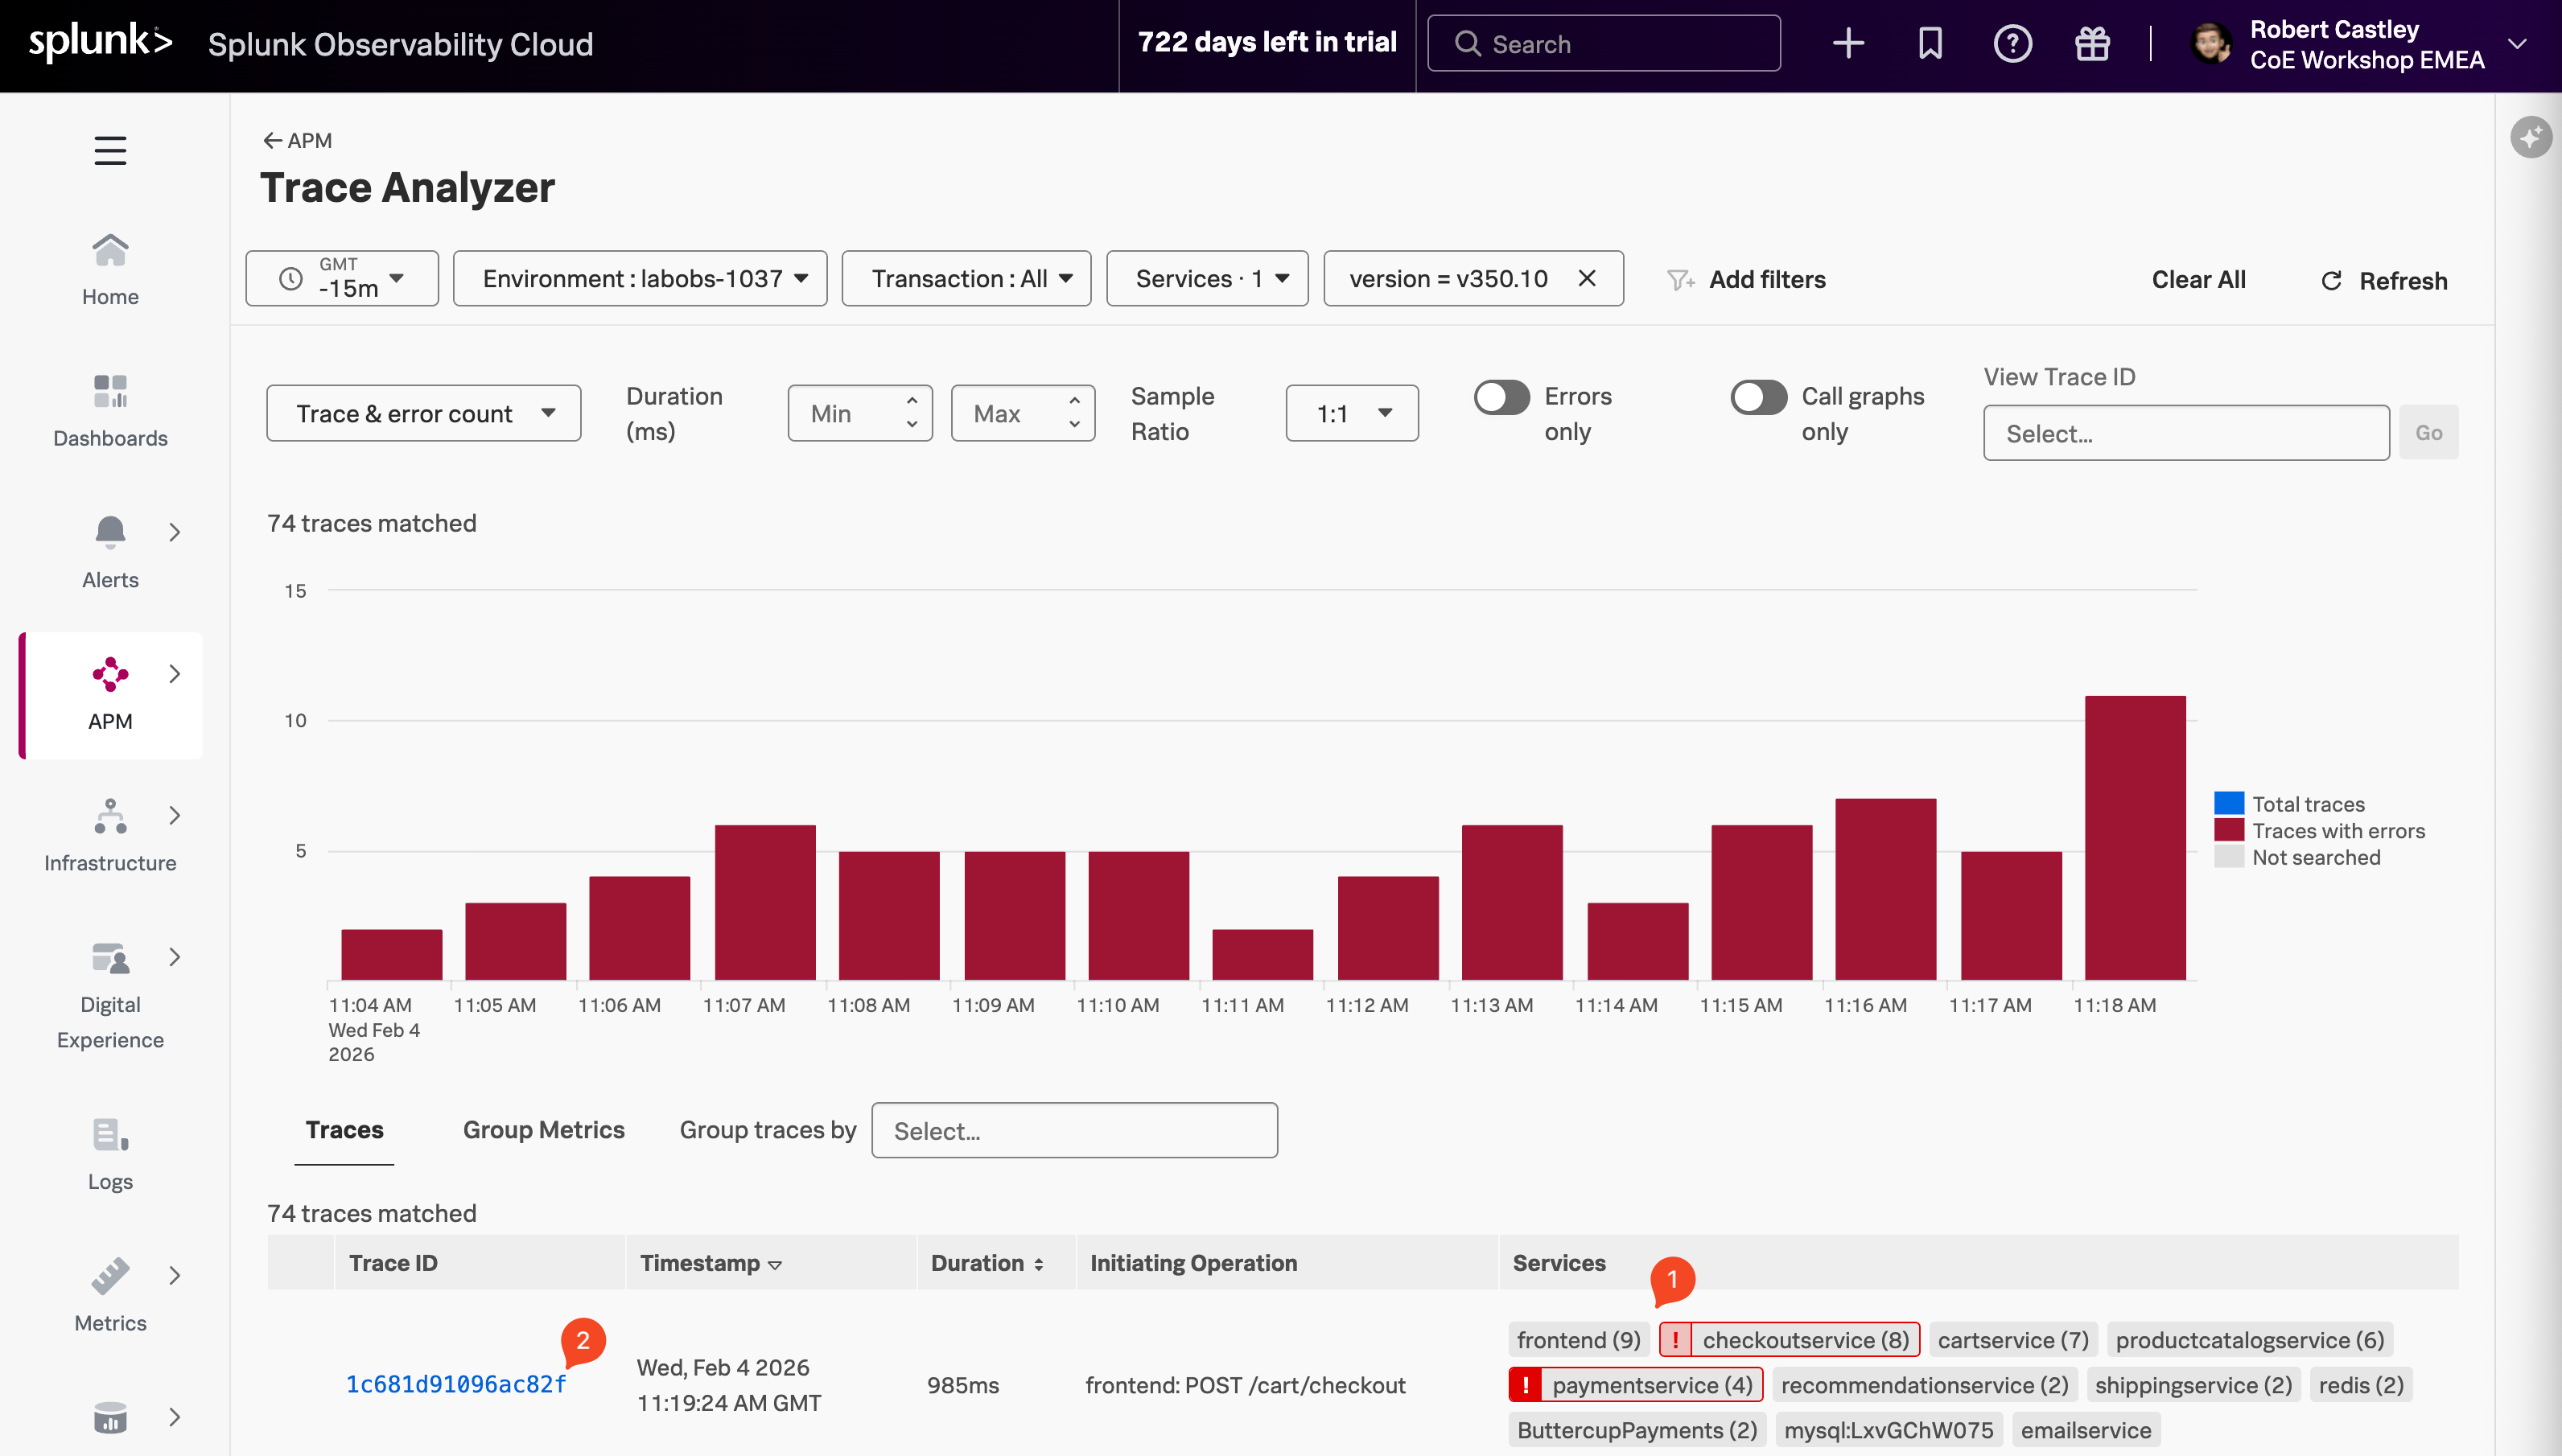2562x1456 pixels.
Task: Turn on Call graphs only toggle
Action: [x=1758, y=397]
